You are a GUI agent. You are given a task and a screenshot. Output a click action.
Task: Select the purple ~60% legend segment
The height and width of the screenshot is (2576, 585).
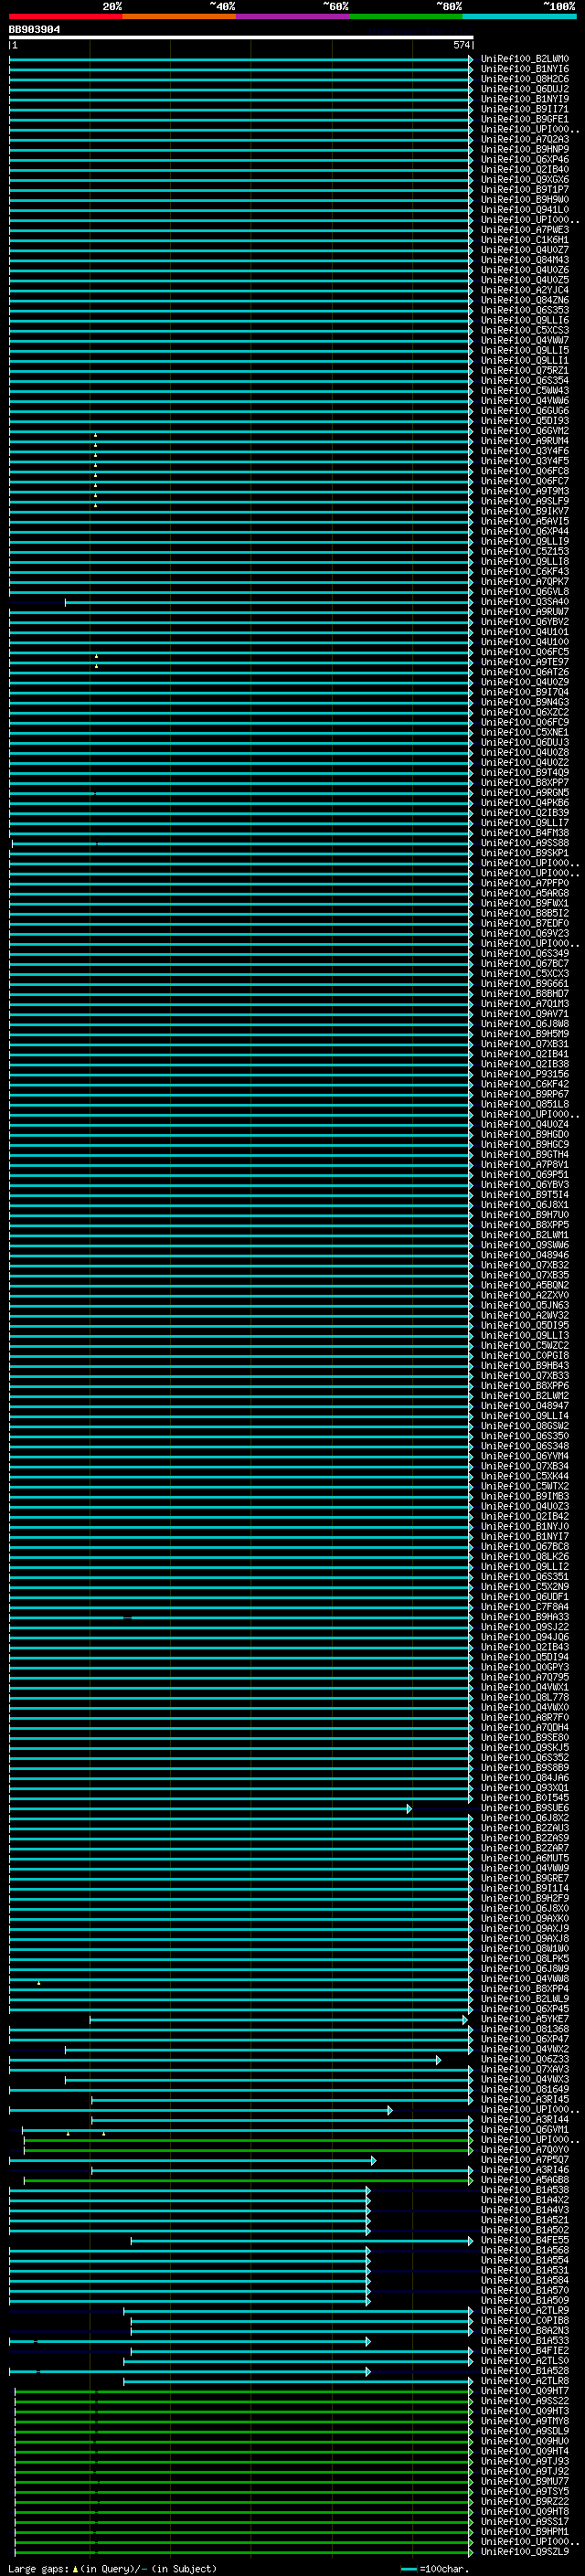(x=293, y=16)
